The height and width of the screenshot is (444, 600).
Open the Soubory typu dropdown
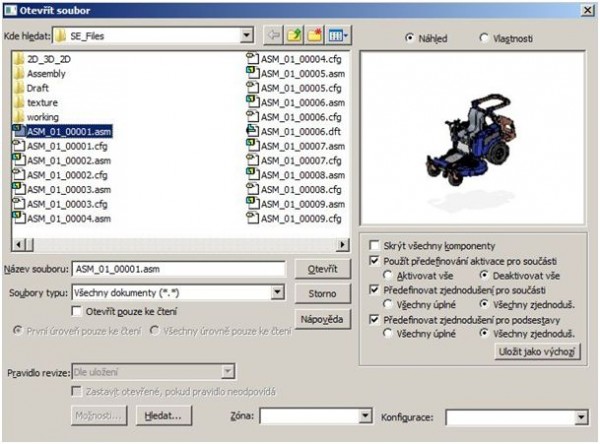pyautogui.click(x=276, y=293)
